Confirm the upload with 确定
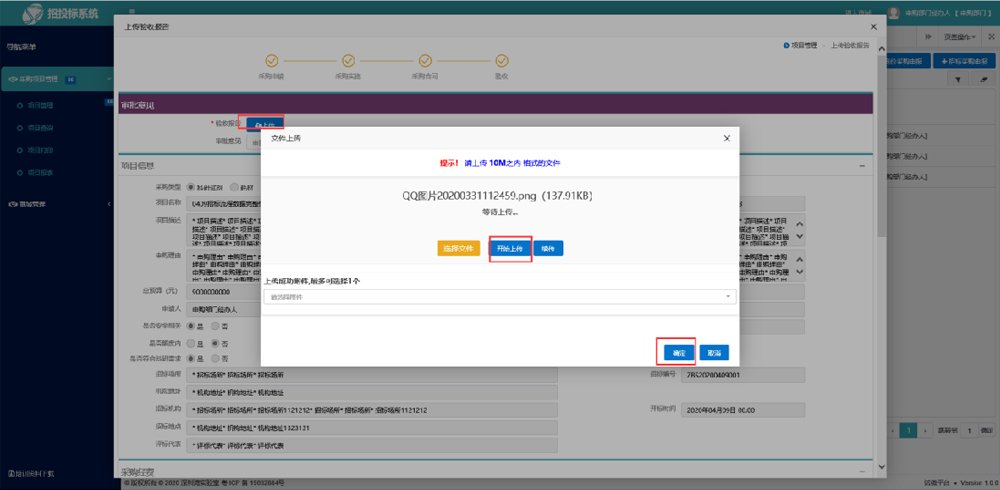Viewport: 1000px width, 490px height. [x=677, y=353]
